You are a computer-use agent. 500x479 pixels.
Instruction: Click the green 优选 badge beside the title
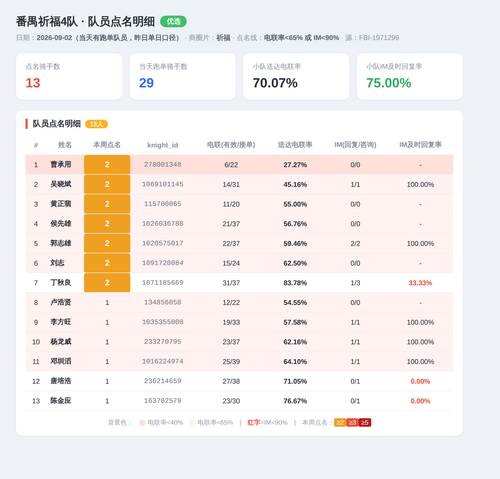pos(173,21)
